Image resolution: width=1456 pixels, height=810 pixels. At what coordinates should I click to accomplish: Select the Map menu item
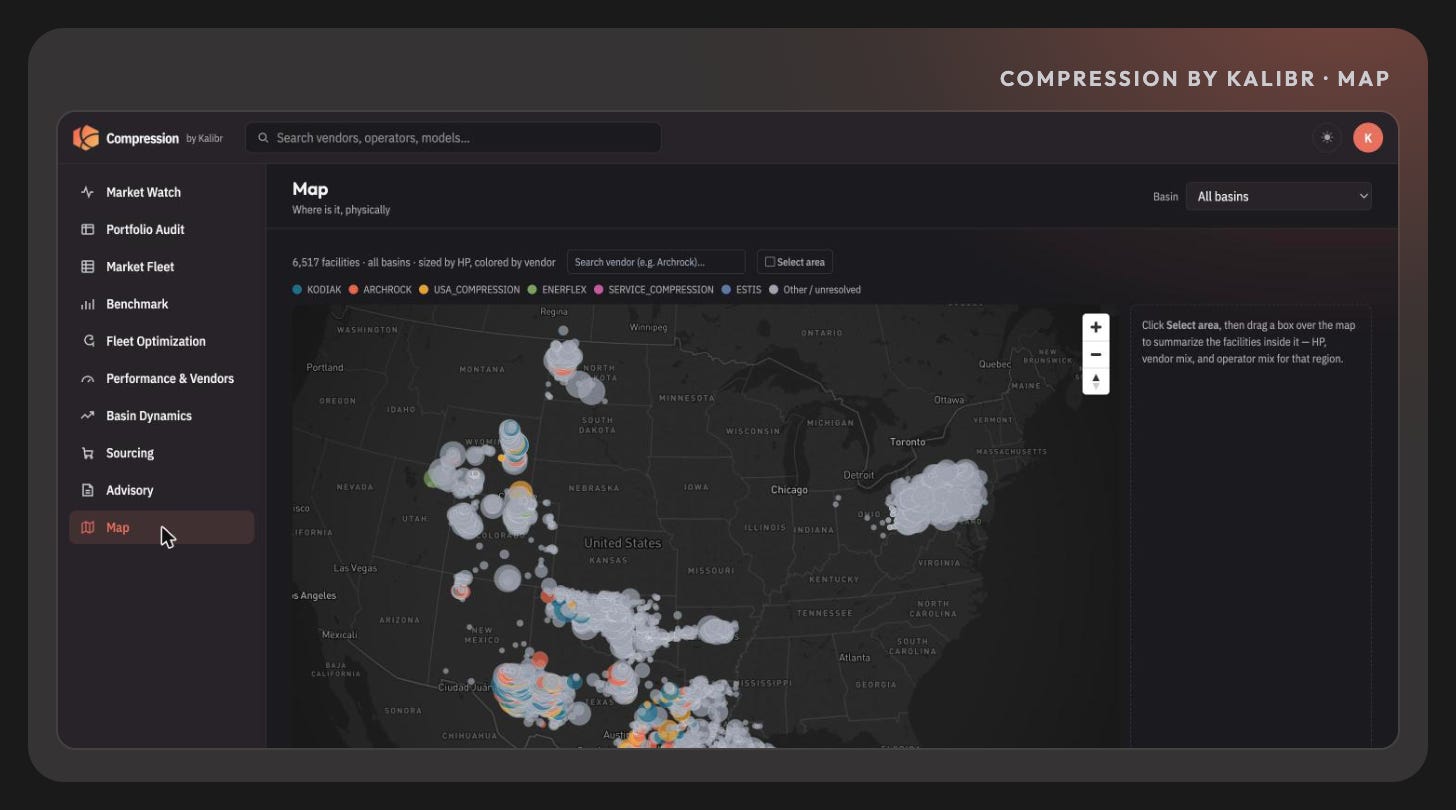[x=162, y=528]
